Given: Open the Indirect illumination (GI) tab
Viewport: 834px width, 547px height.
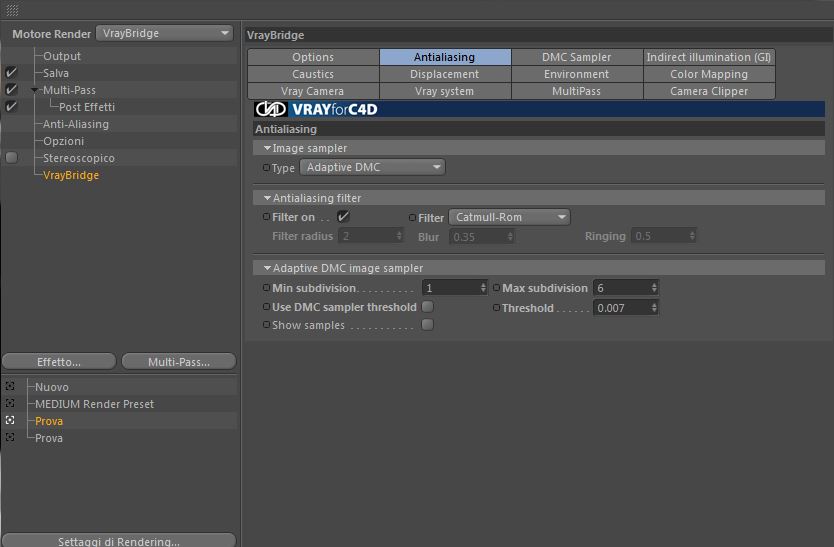Looking at the screenshot, I should tap(709, 57).
